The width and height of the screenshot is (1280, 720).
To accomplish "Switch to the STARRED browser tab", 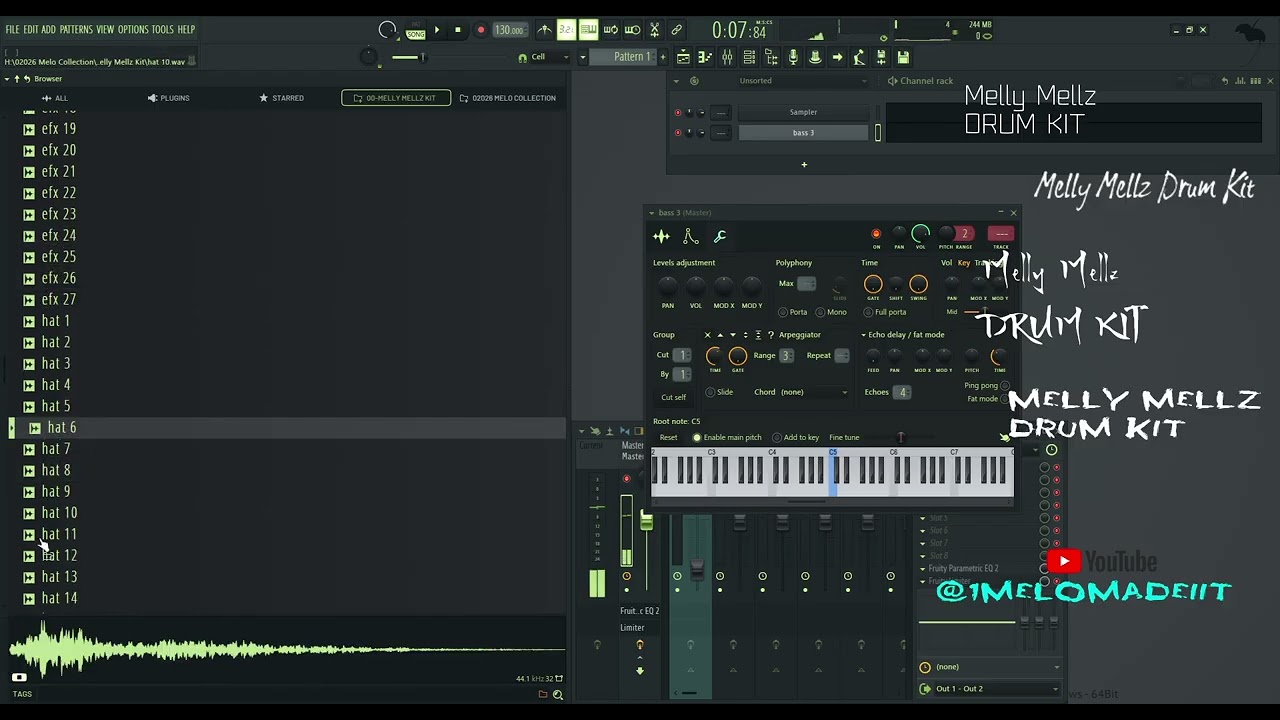I will point(281,98).
